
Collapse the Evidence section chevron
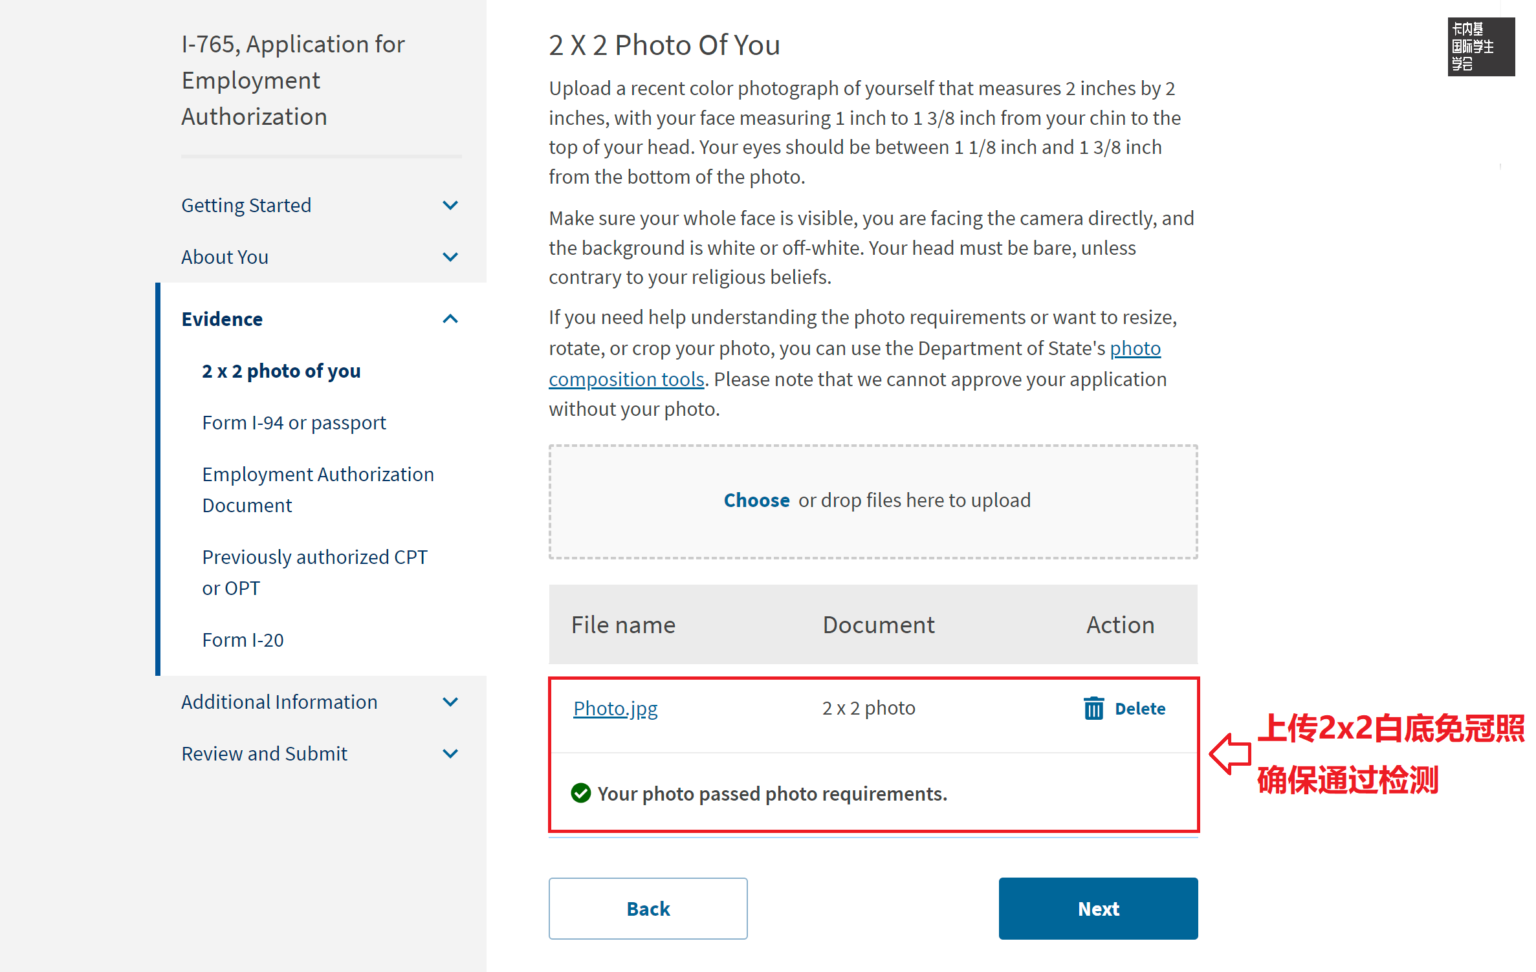(x=450, y=319)
